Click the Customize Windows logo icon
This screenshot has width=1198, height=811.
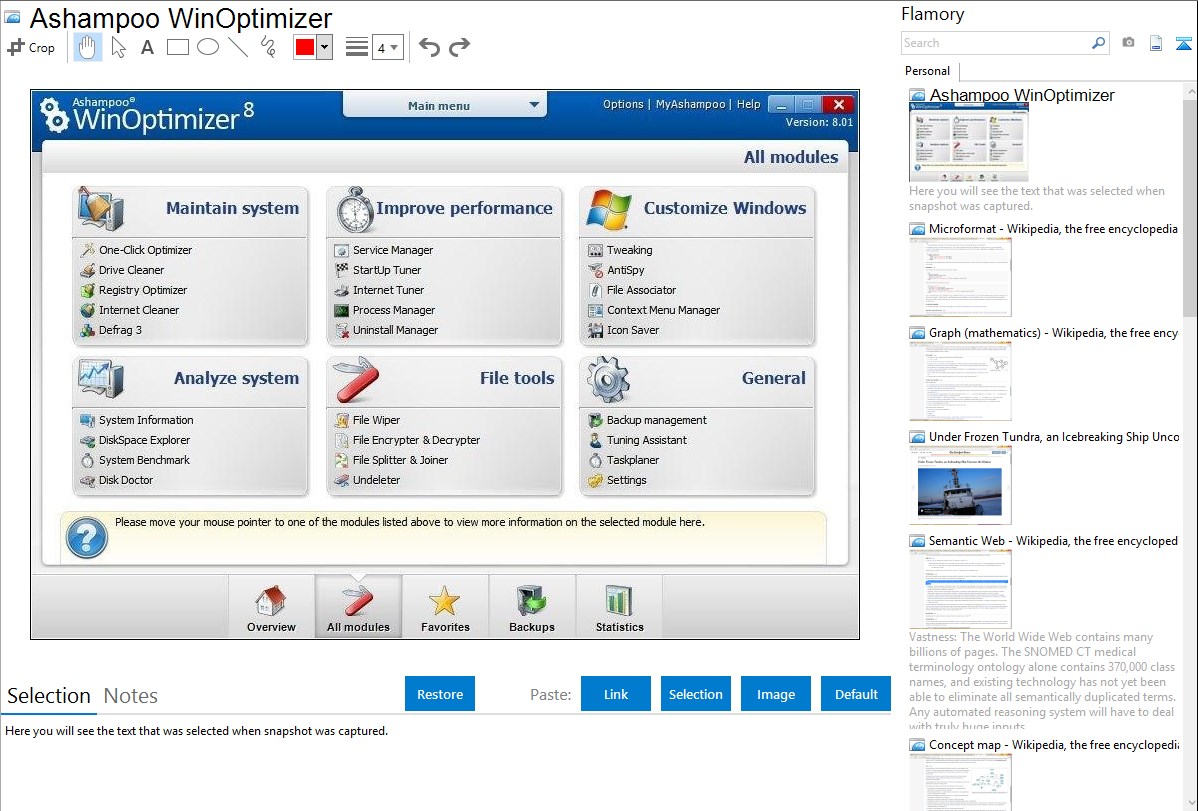609,210
